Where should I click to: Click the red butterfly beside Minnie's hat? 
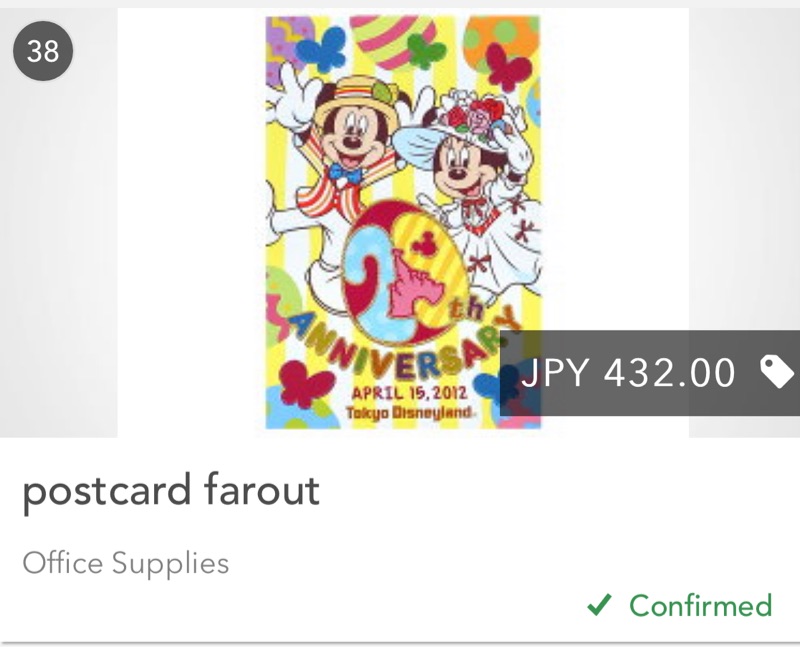coord(508,65)
